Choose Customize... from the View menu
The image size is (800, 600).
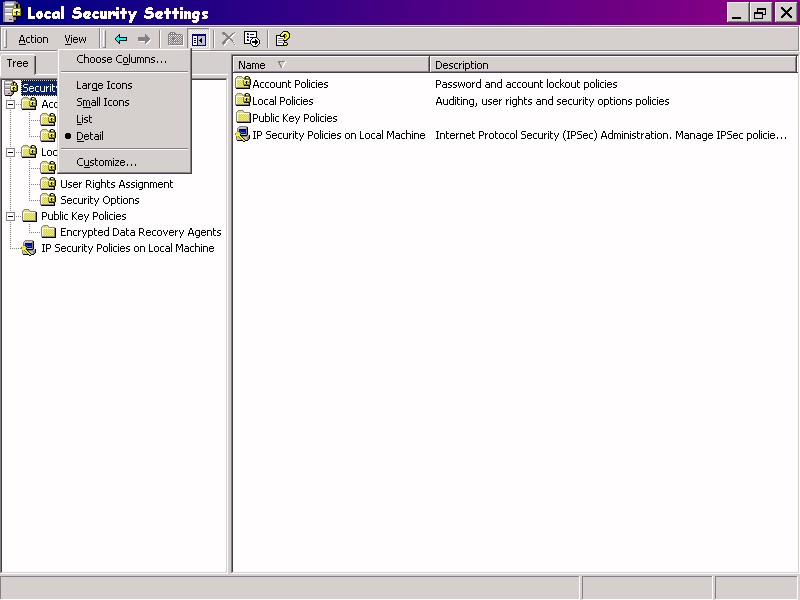[106, 162]
